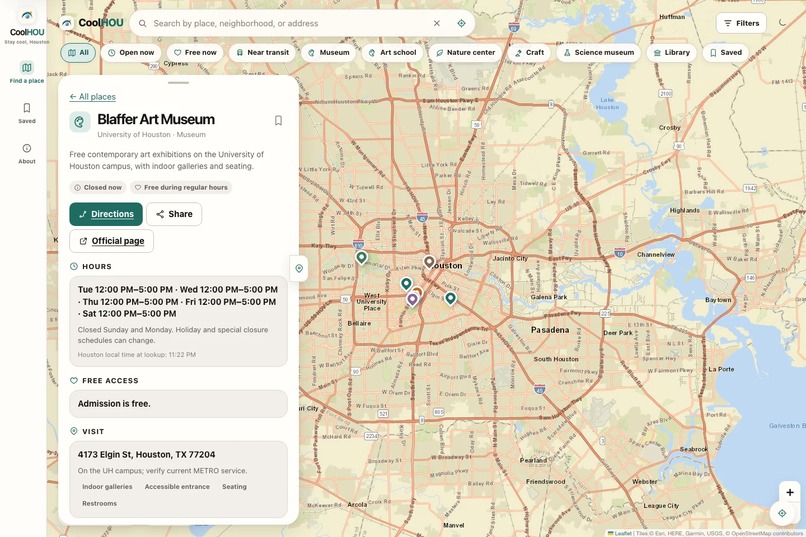Click the panel drag handle at top
This screenshot has height=537, width=806.
178,83
